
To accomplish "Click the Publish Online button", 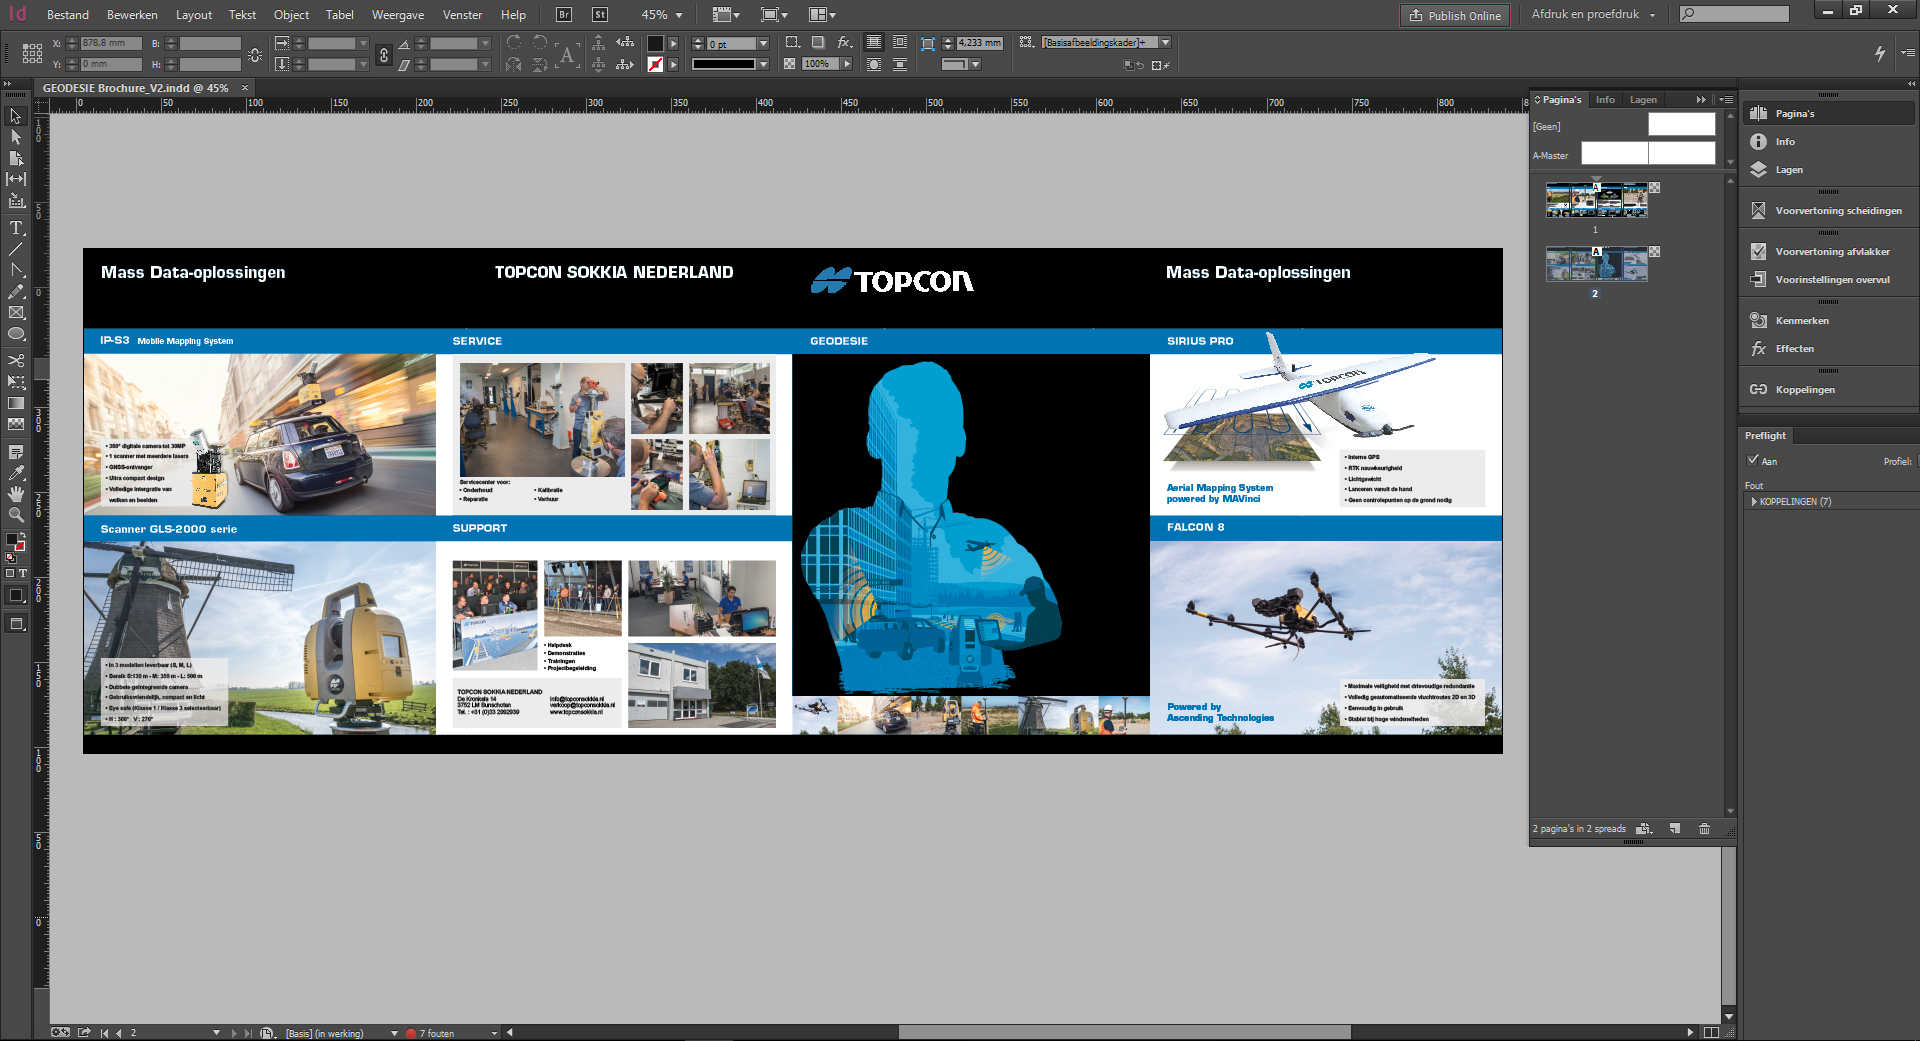I will point(1455,15).
